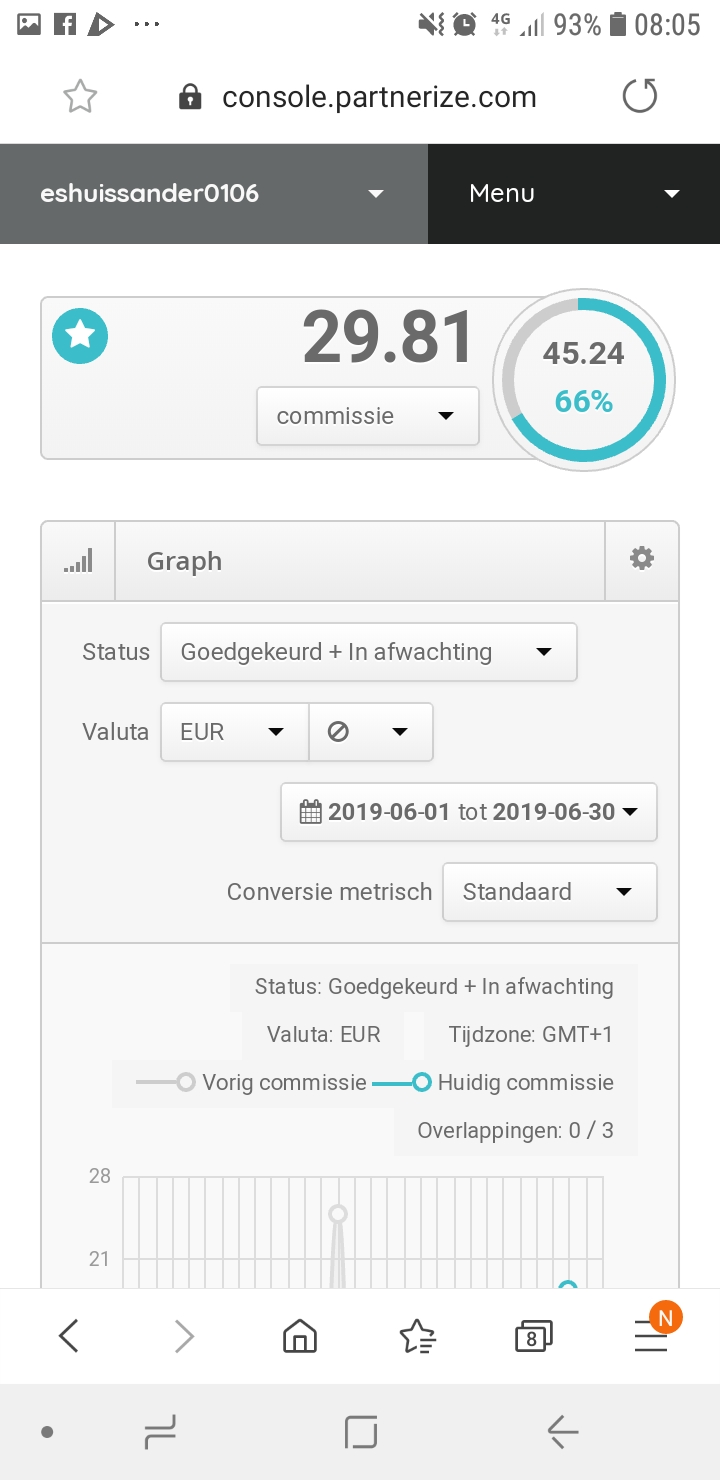Toggle the Huidig commissie legend series

click(493, 1082)
